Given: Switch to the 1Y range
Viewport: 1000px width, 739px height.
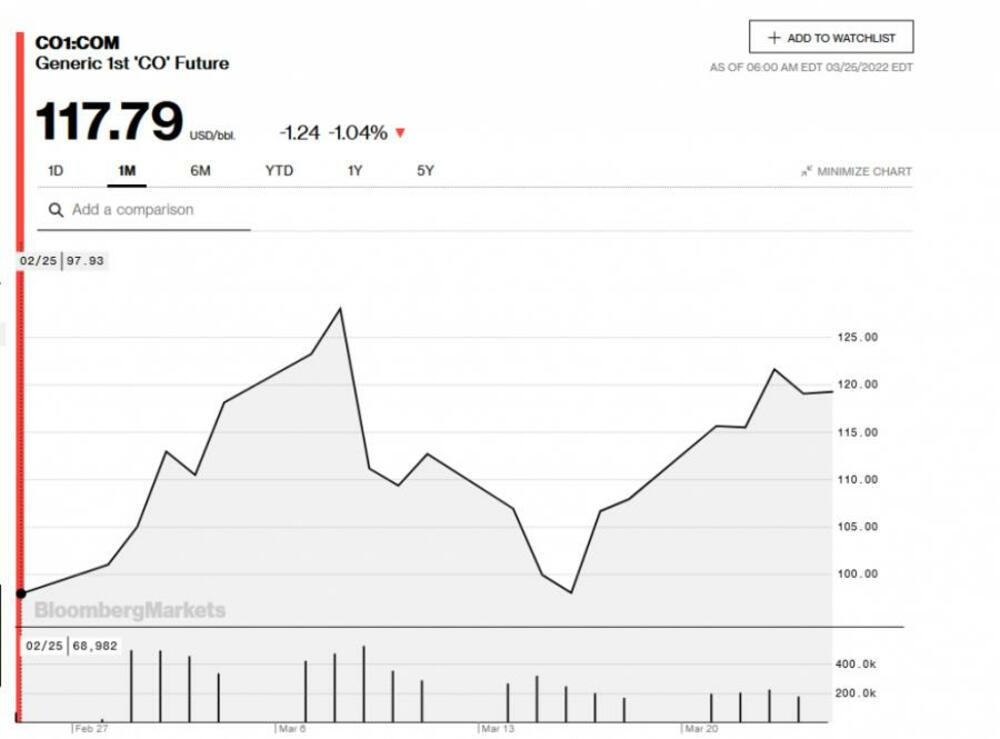Looking at the screenshot, I should 355,171.
